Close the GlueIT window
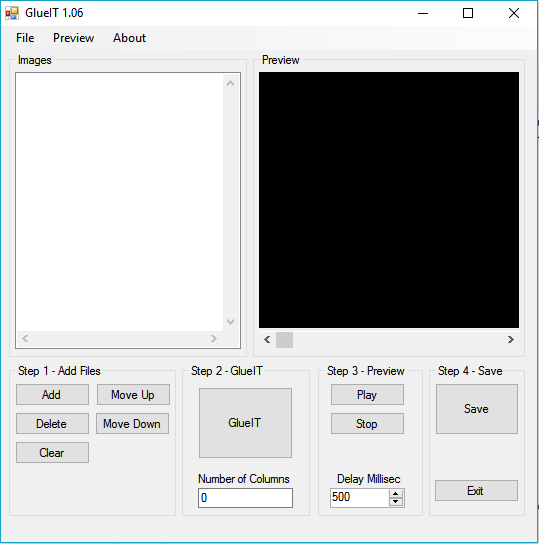This screenshot has width=539, height=544. click(514, 13)
